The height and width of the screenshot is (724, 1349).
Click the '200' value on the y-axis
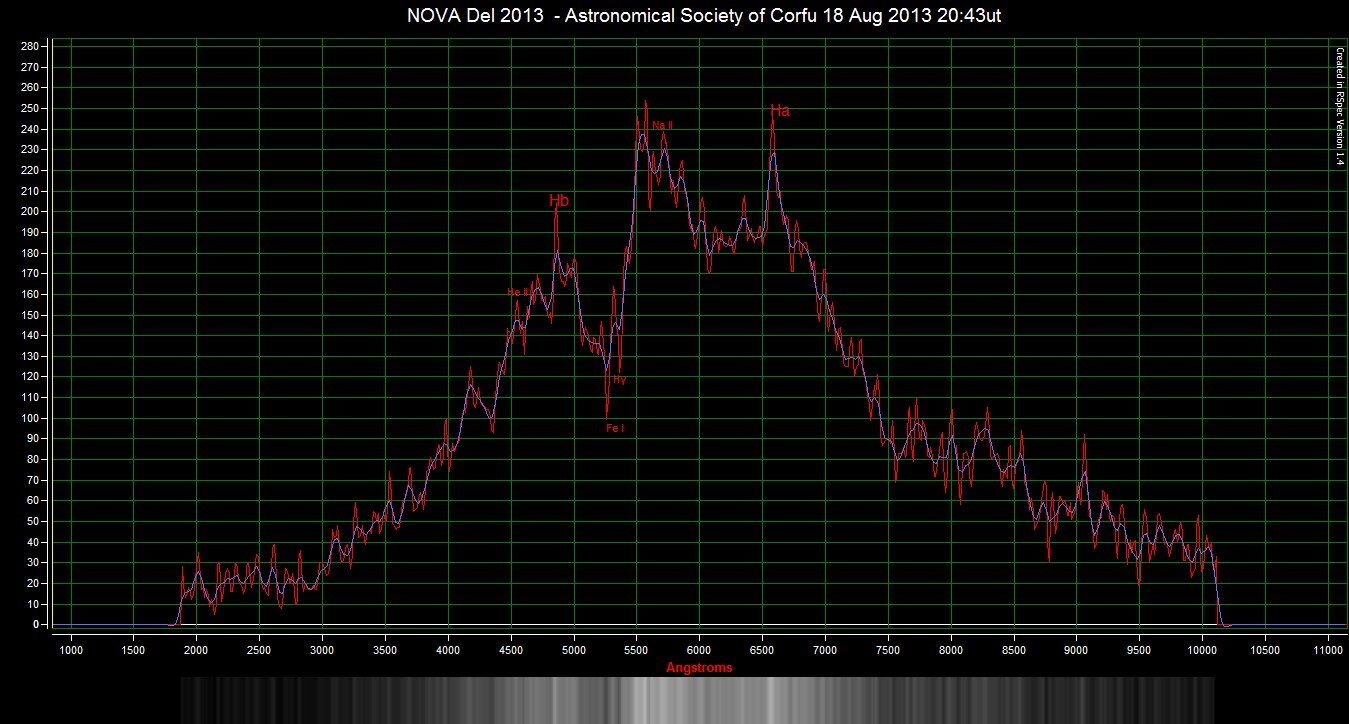30,212
